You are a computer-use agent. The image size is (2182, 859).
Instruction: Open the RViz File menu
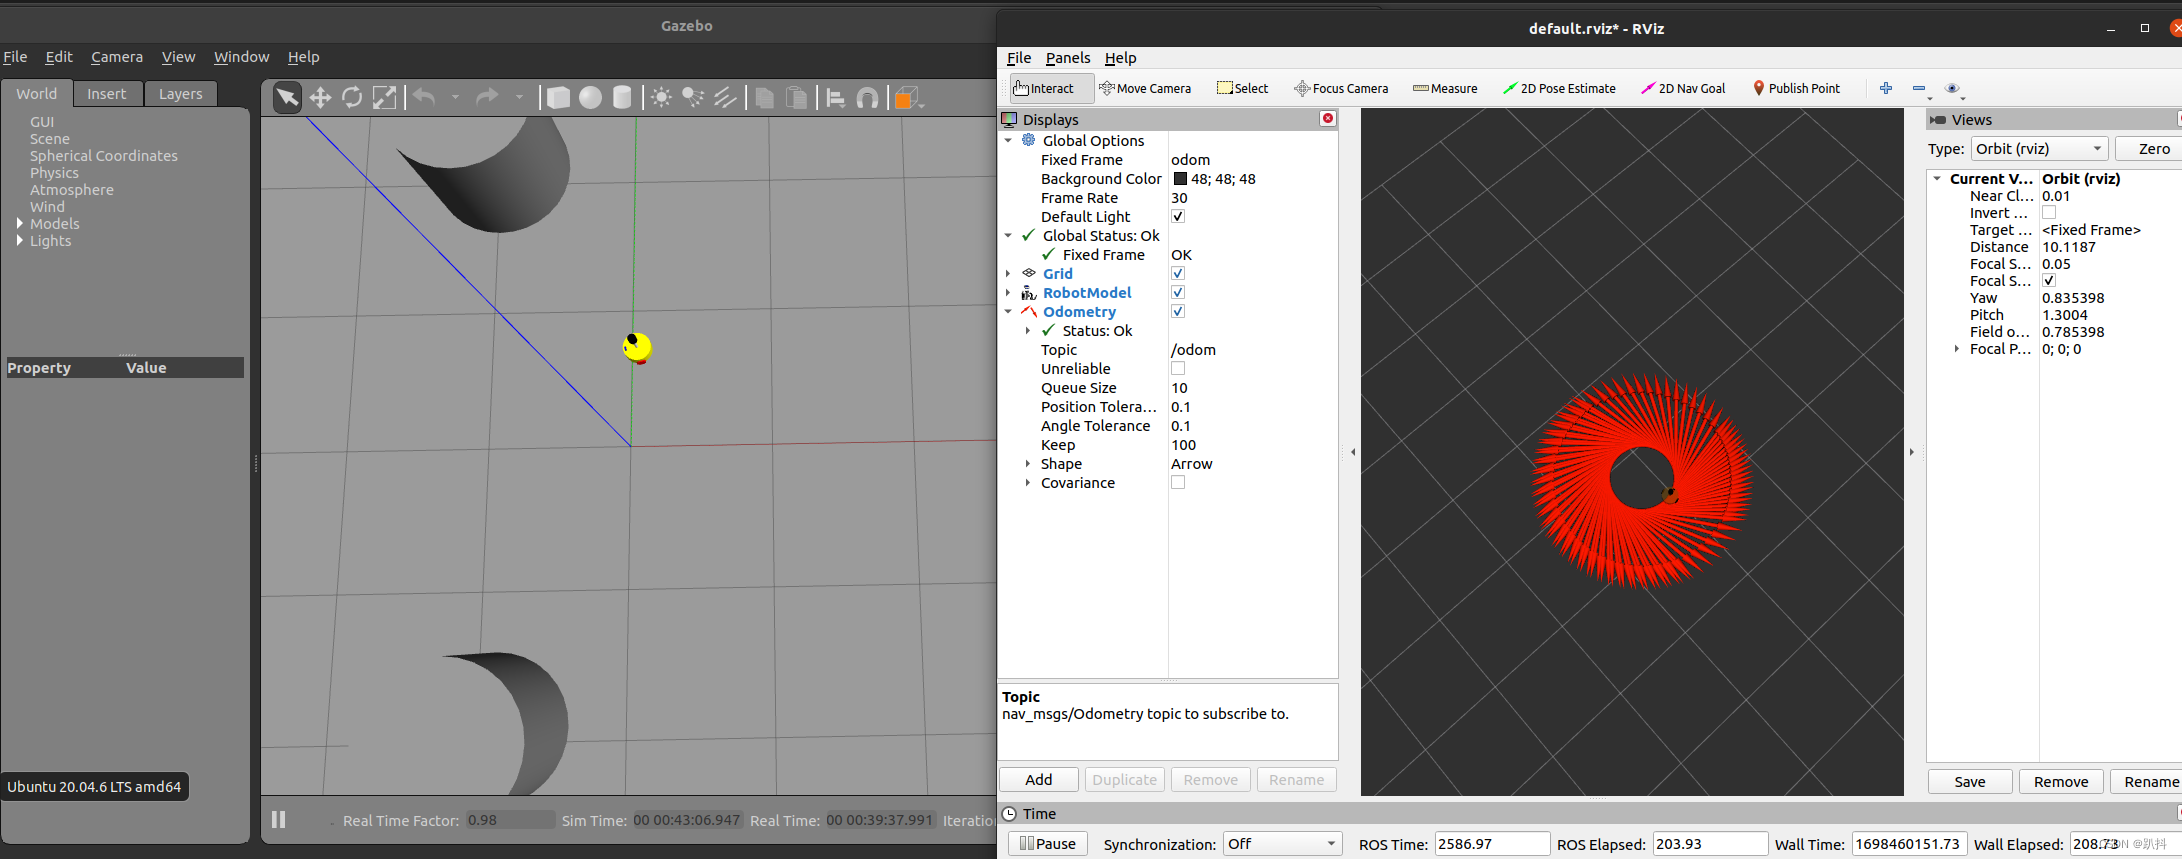[1019, 58]
